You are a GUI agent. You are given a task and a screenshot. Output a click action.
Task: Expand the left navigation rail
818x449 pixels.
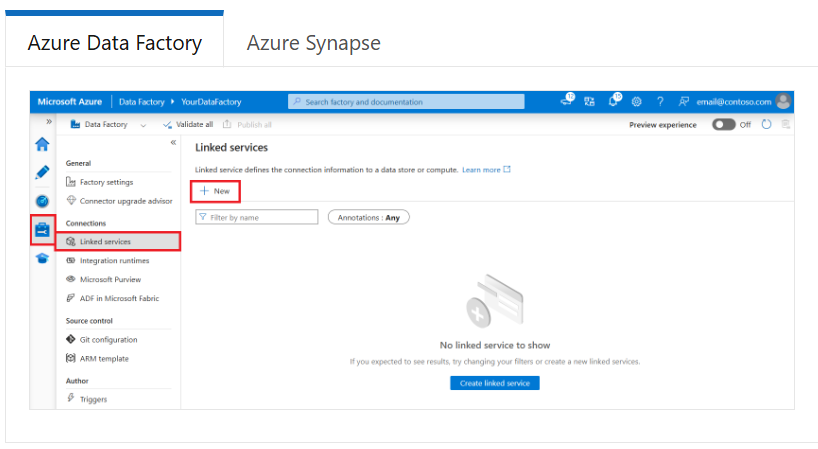click(49, 122)
